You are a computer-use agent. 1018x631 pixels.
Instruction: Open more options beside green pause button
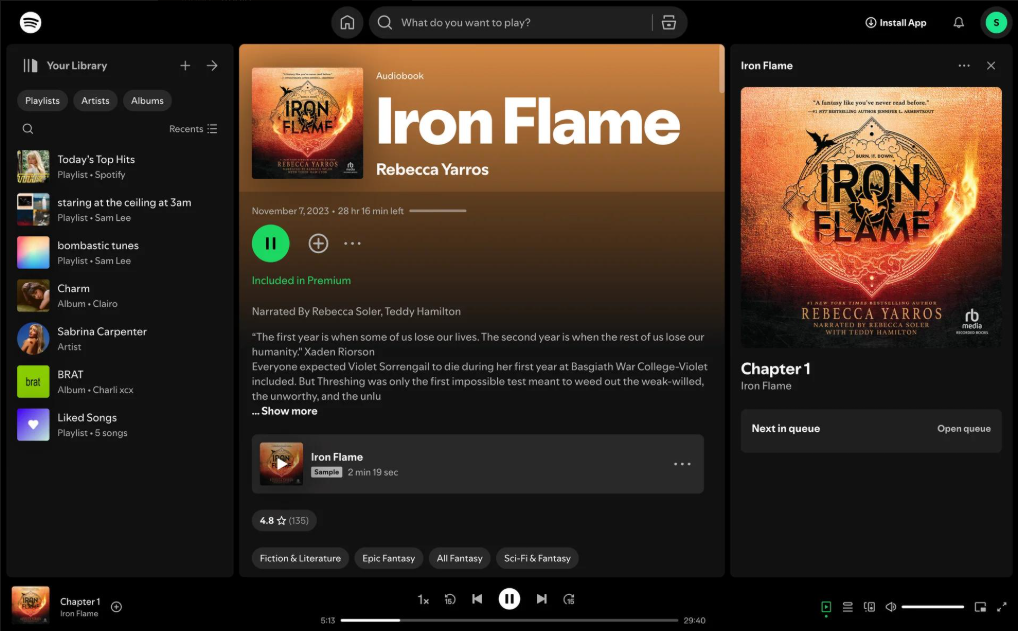pyautogui.click(x=353, y=243)
